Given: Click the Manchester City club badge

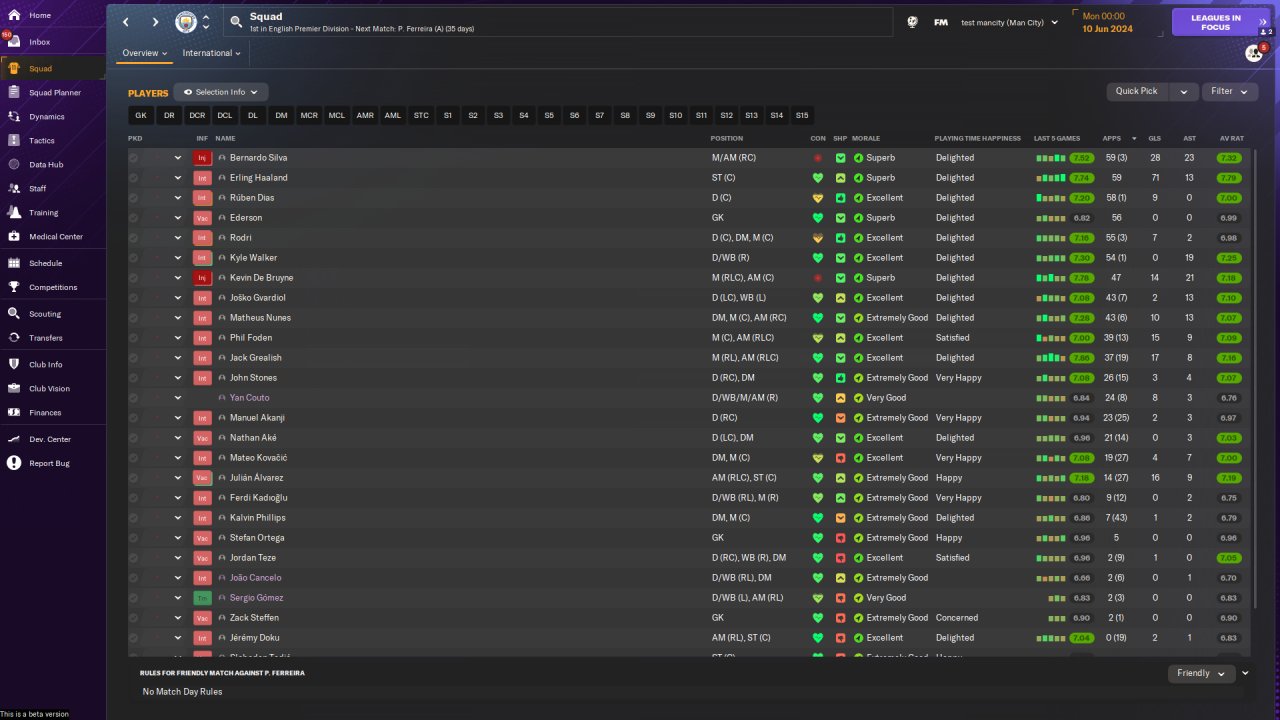Looking at the screenshot, I should 186,22.
